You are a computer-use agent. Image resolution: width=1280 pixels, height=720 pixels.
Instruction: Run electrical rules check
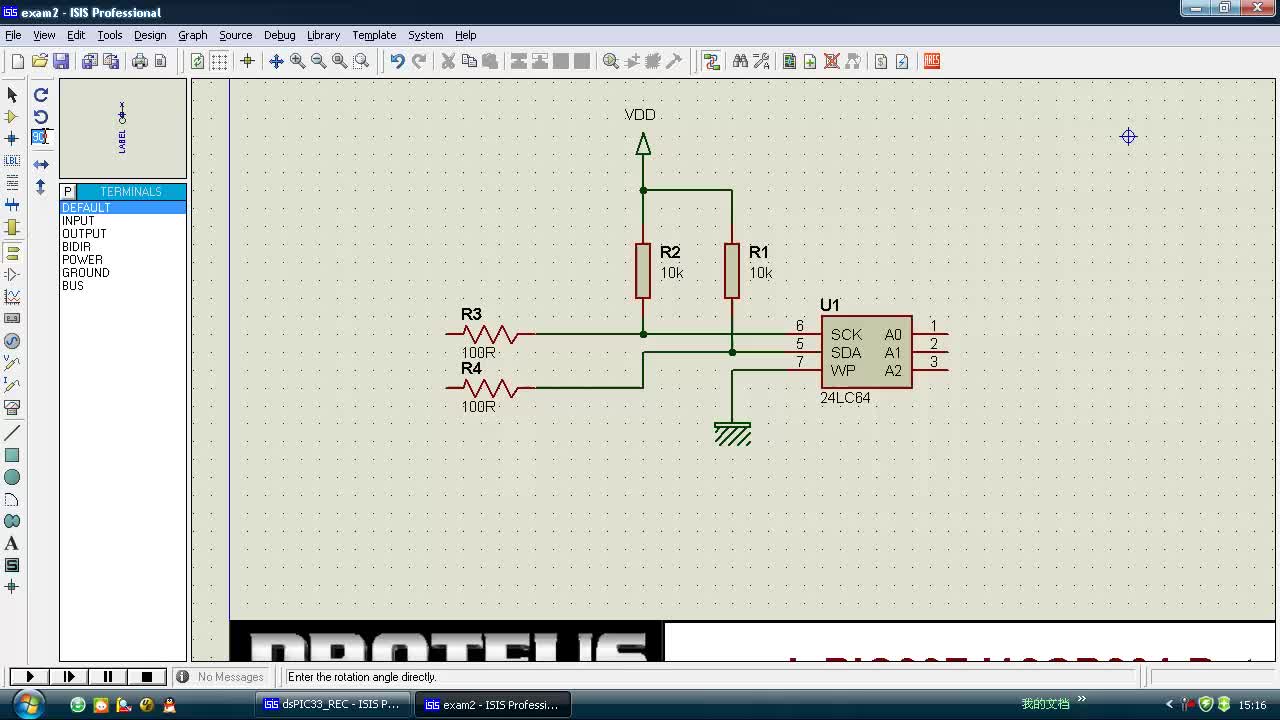[902, 61]
